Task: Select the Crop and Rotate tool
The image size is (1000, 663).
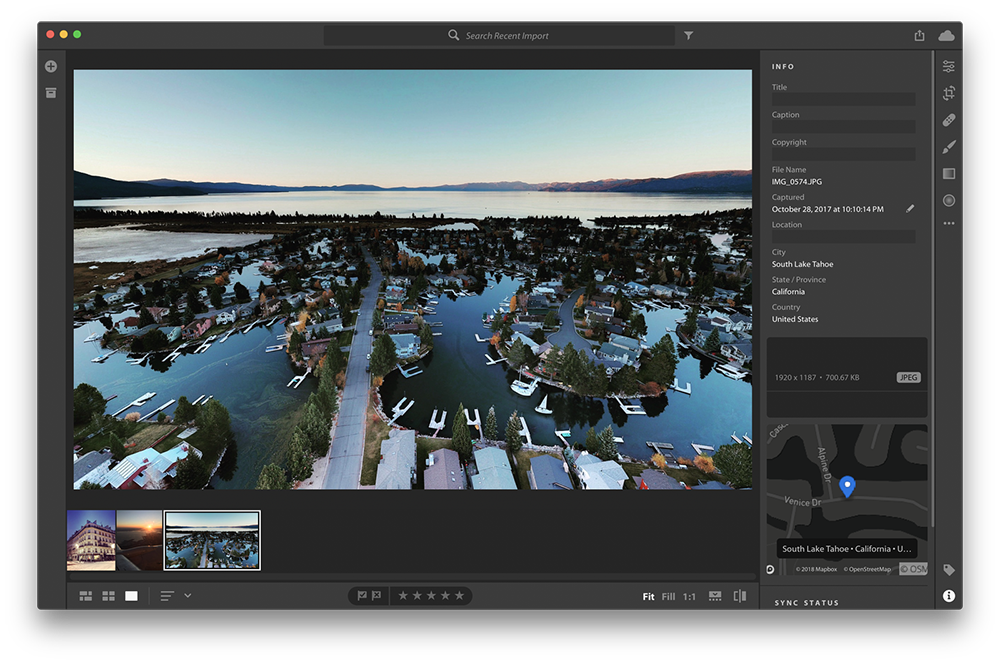Action: [949, 93]
